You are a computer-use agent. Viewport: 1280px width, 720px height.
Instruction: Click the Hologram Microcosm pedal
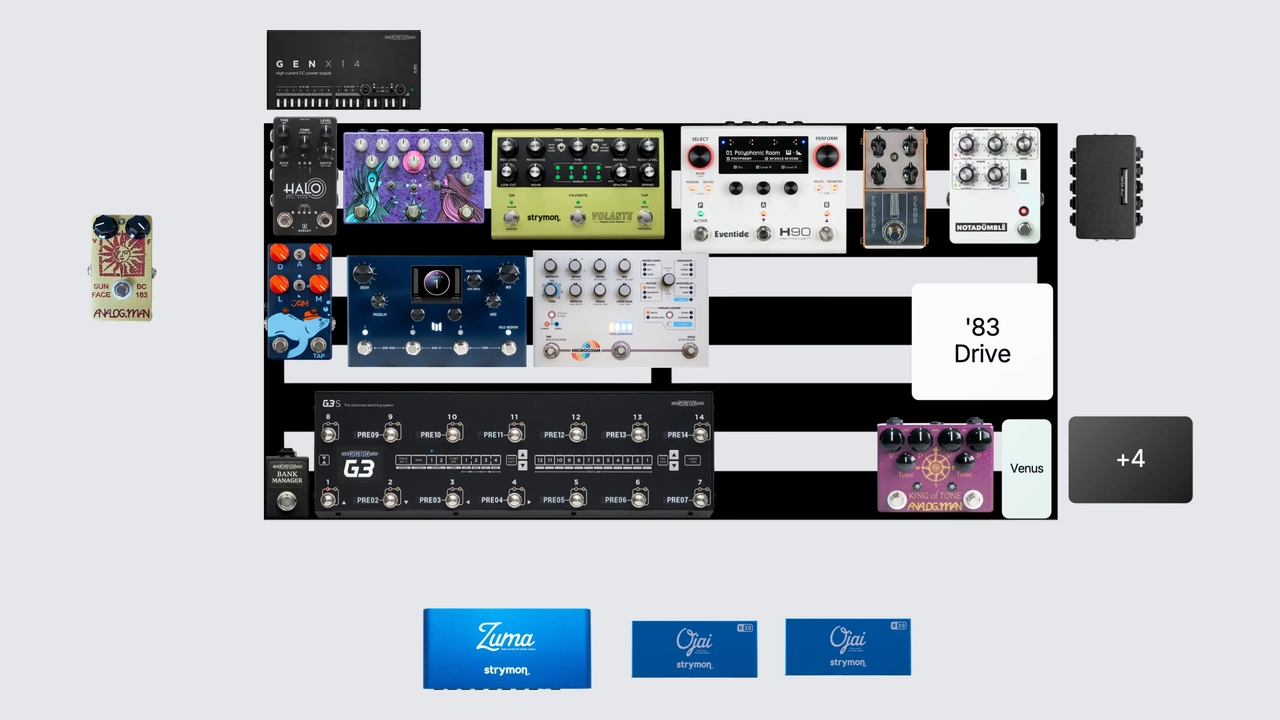(620, 308)
